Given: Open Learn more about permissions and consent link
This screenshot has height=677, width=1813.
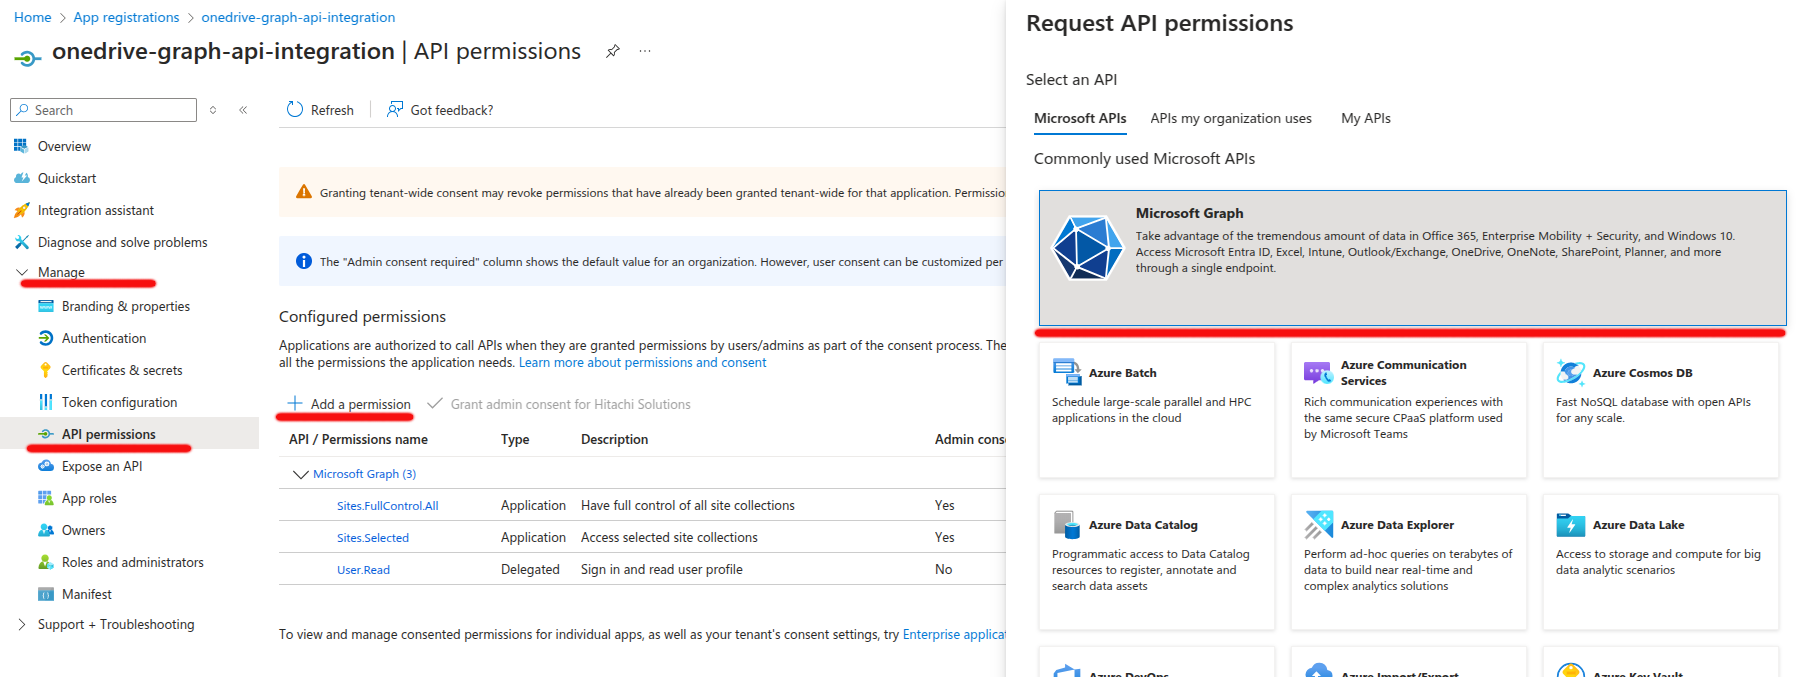Looking at the screenshot, I should pos(642,362).
